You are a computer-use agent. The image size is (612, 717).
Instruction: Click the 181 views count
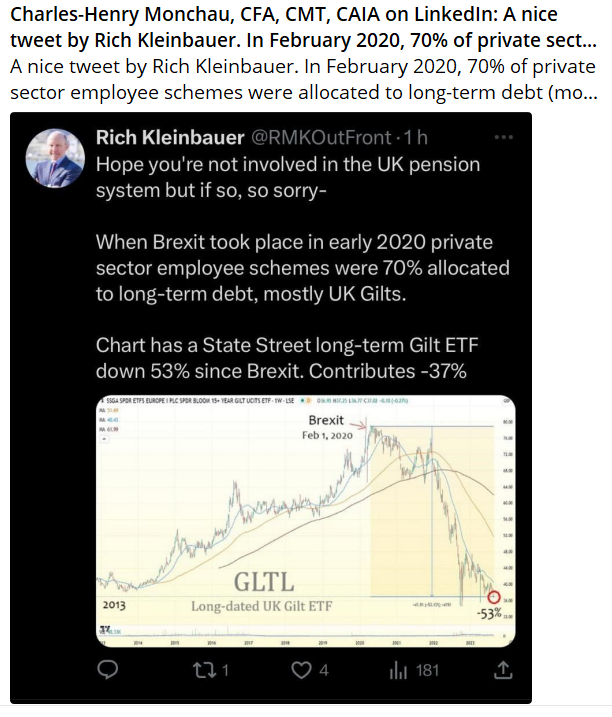pos(427,670)
